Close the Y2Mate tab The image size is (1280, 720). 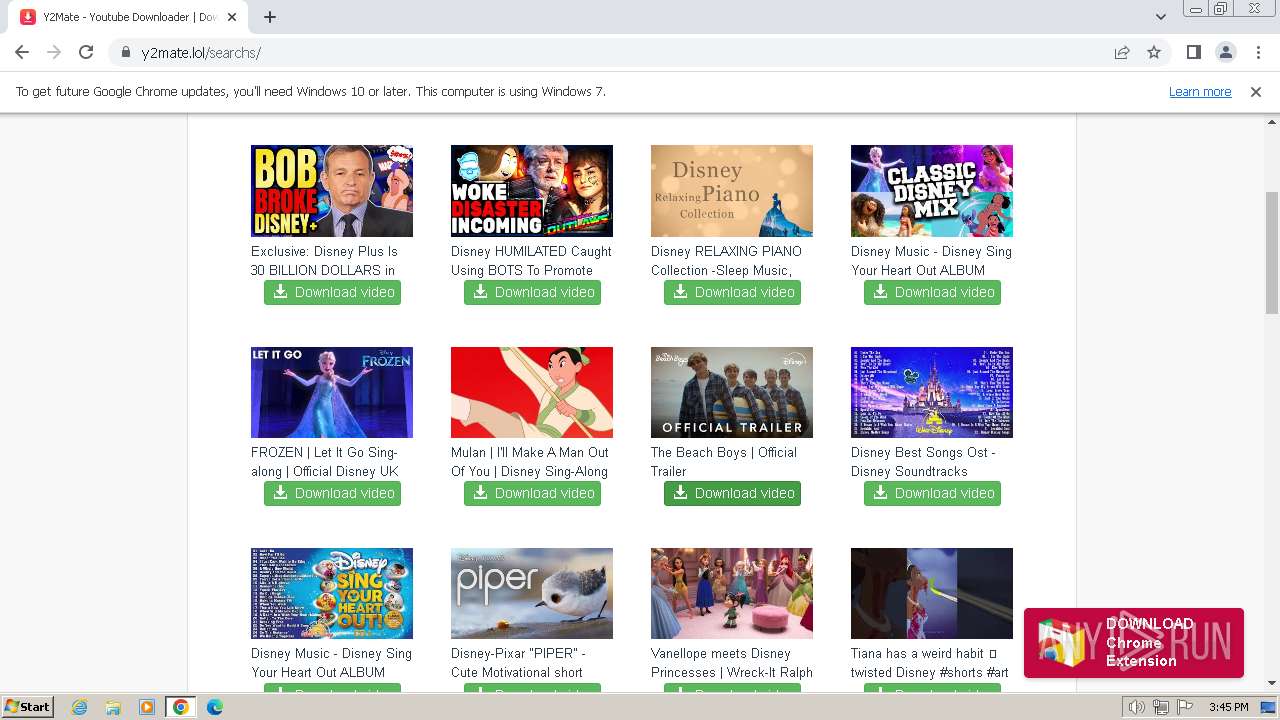pos(233,17)
